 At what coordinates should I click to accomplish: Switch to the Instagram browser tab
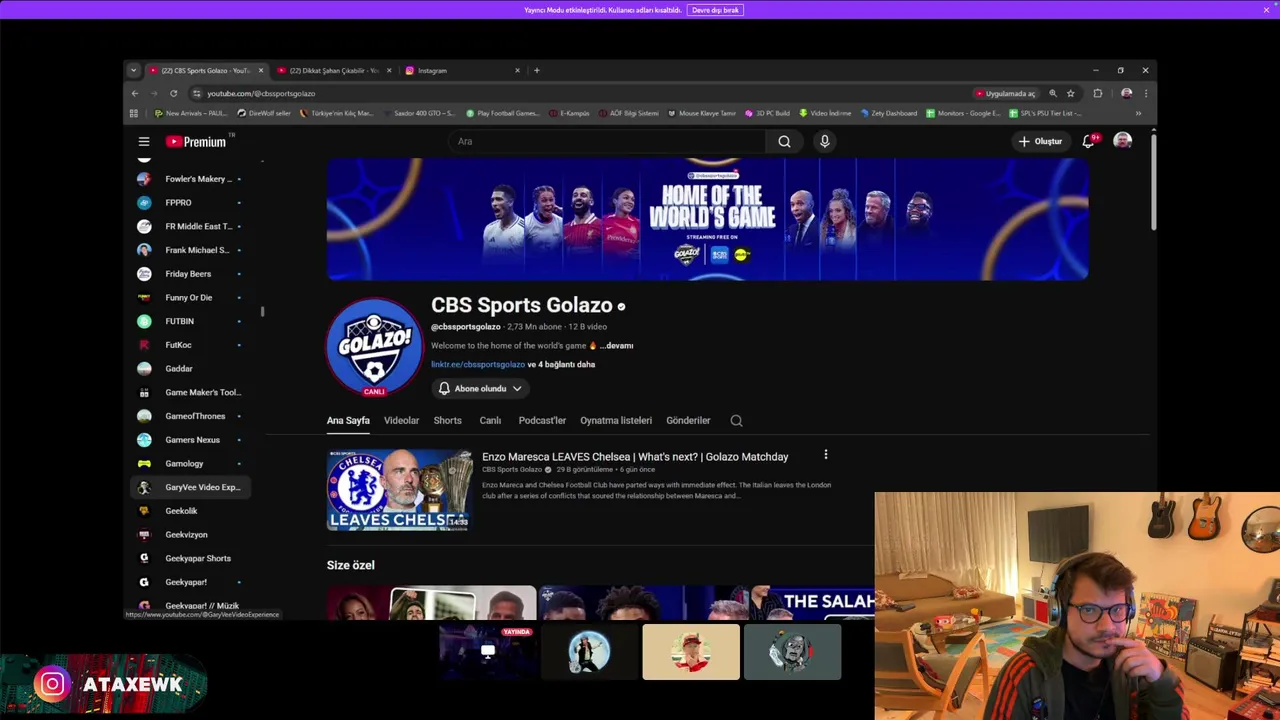(x=462, y=71)
